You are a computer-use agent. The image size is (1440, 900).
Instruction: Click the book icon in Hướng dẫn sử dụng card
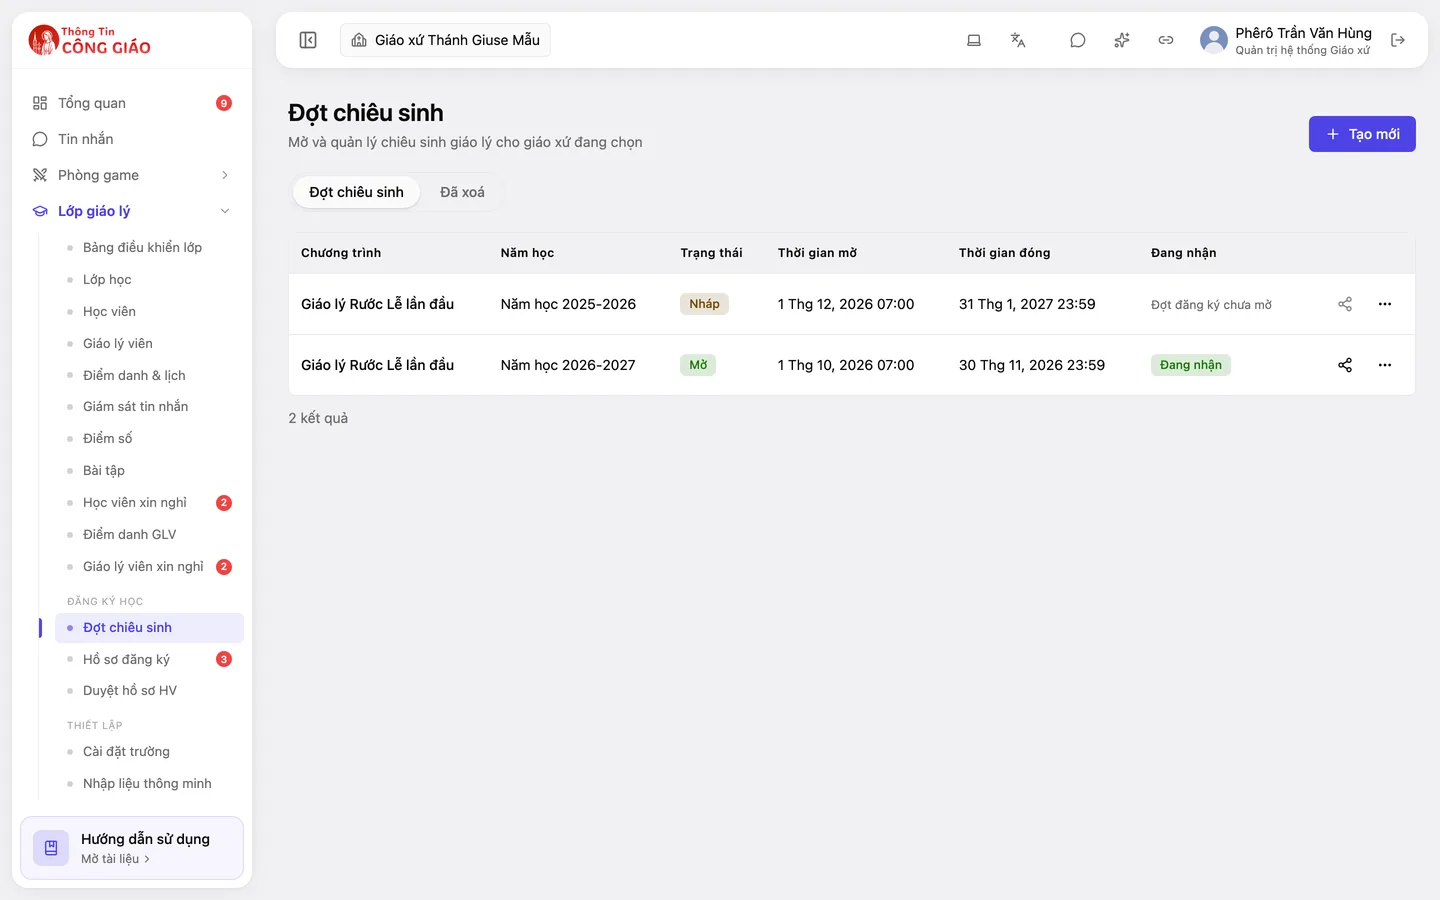click(51, 848)
